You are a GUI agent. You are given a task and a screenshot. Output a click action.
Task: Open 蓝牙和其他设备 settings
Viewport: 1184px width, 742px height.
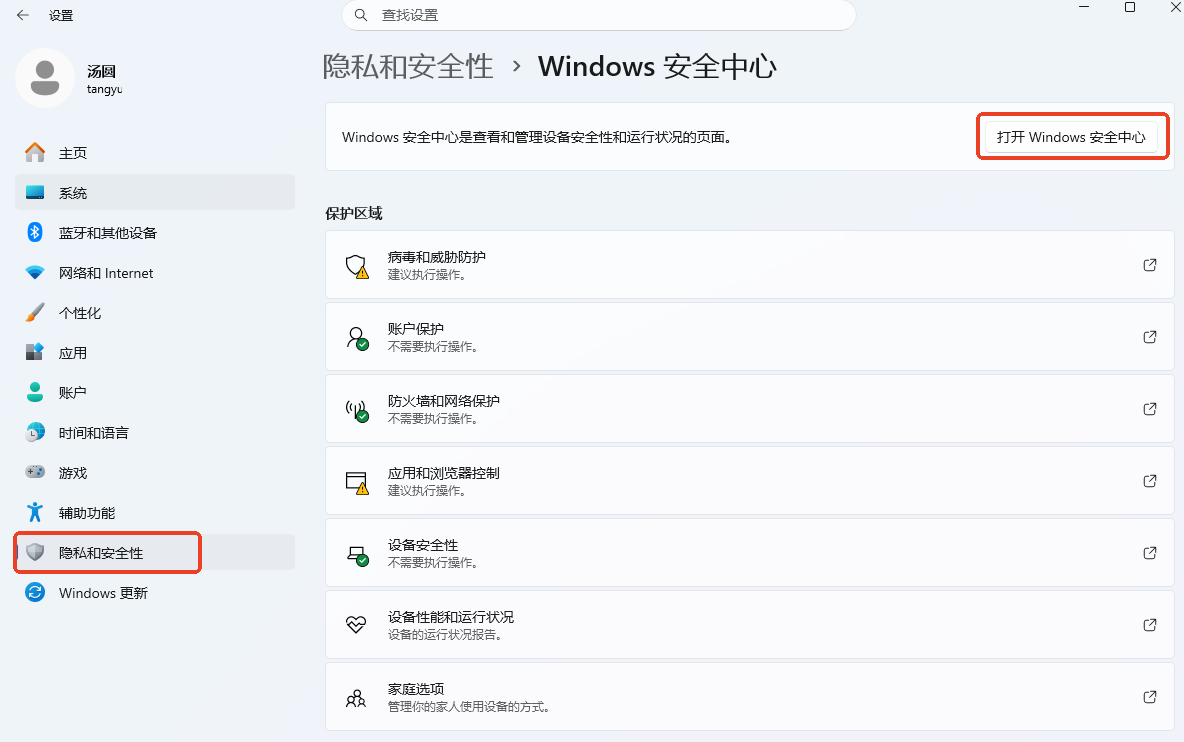point(155,232)
